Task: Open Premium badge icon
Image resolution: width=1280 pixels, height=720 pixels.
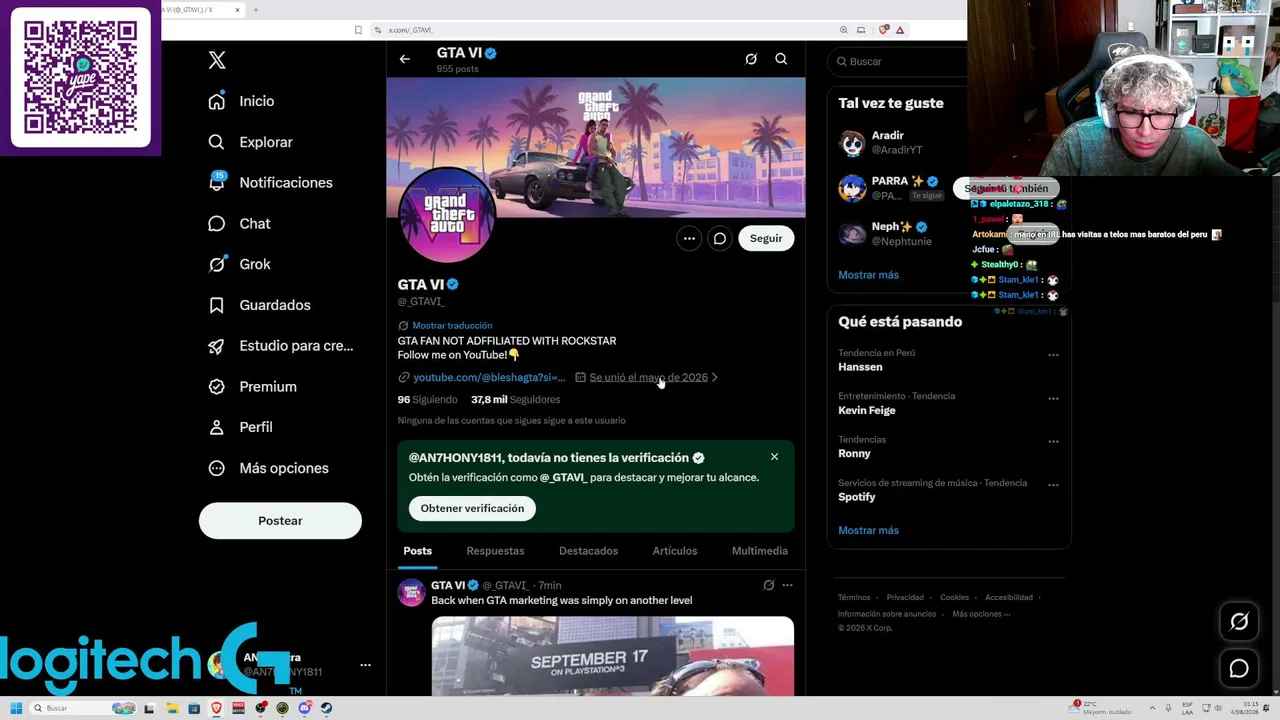Action: point(217,386)
